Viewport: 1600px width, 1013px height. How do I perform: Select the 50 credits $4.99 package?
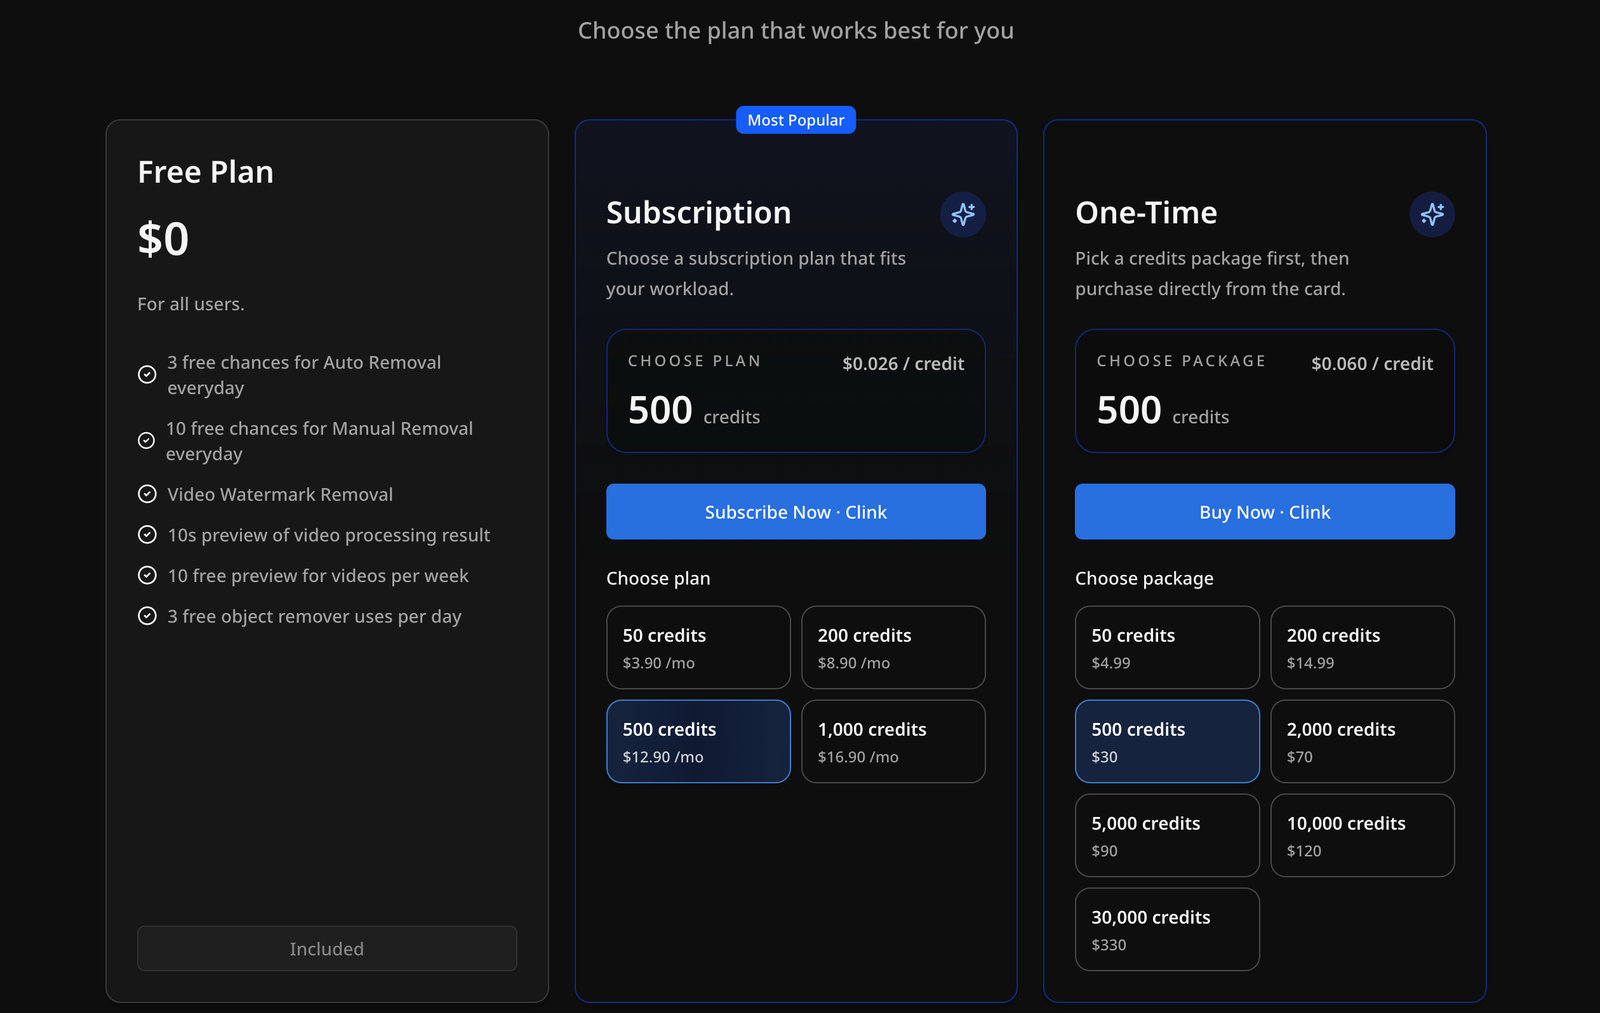pyautogui.click(x=1167, y=647)
